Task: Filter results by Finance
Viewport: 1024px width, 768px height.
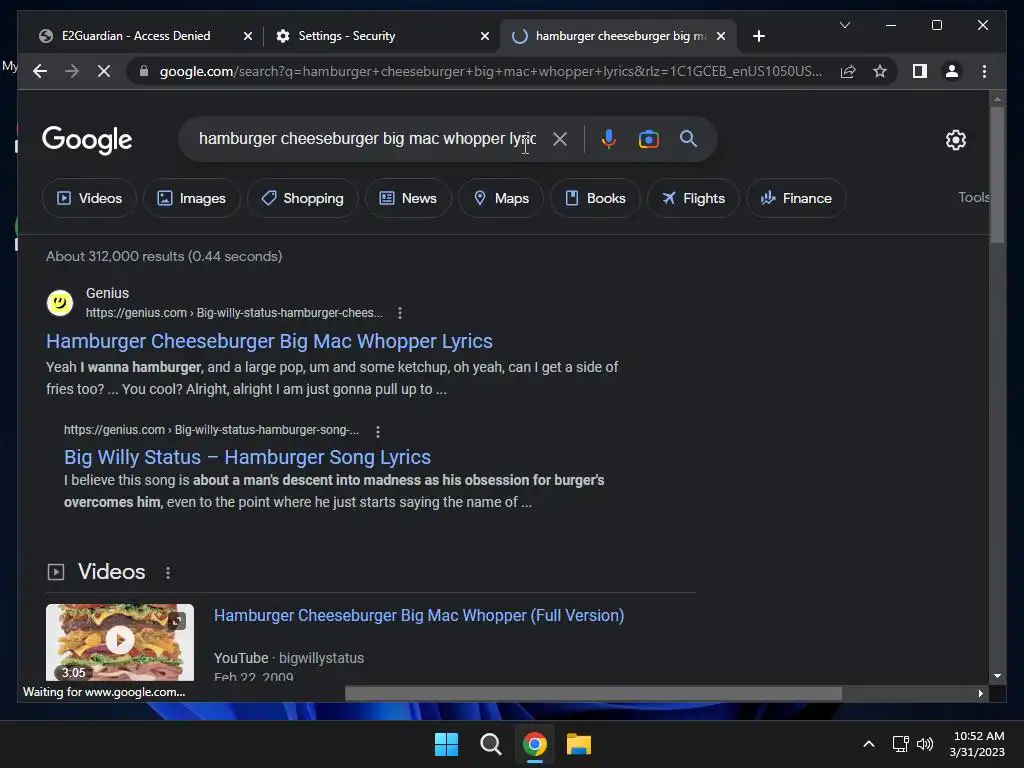Action: coord(796,198)
